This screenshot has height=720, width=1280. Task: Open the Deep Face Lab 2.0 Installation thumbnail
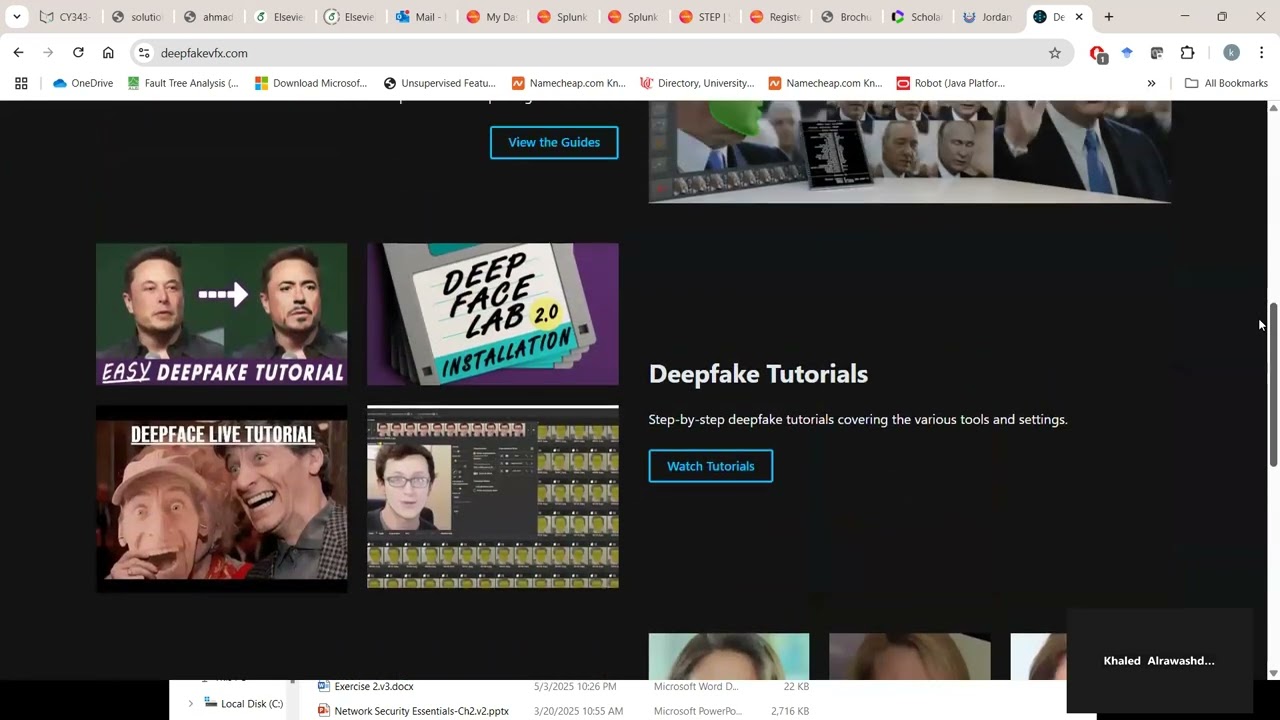tap(493, 314)
